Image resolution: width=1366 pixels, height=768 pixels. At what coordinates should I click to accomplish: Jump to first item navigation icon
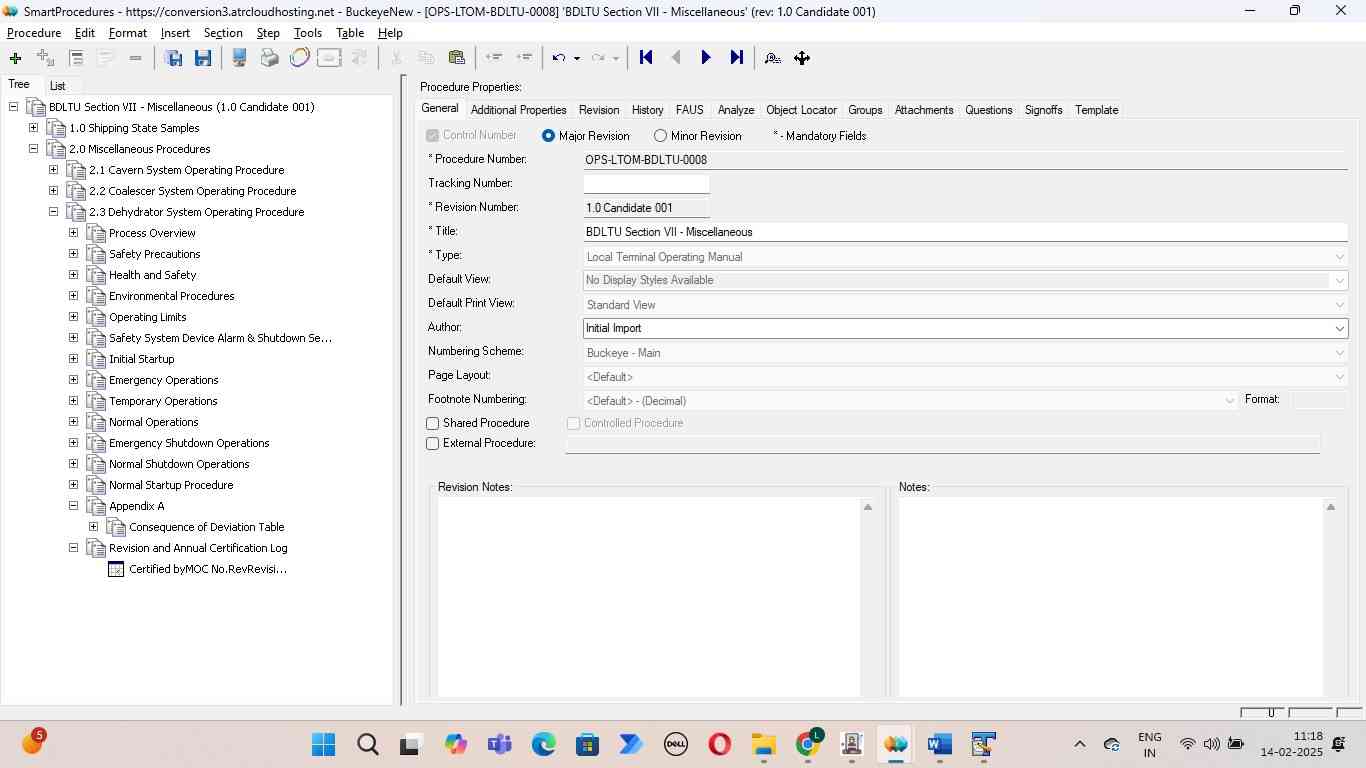[646, 58]
